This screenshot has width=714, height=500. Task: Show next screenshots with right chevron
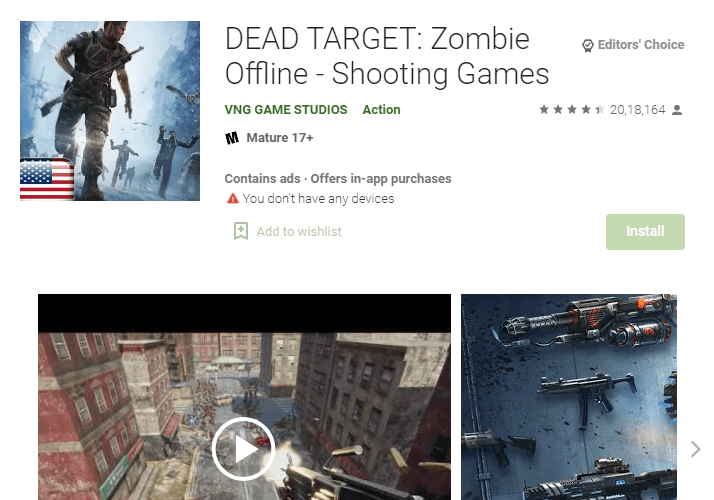click(x=695, y=449)
